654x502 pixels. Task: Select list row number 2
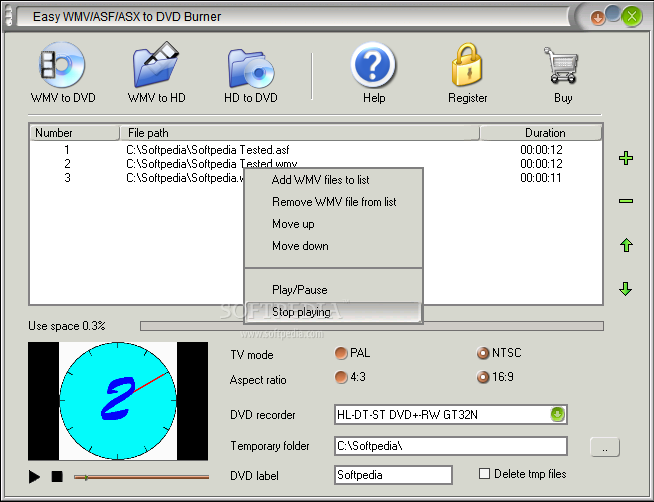tap(316, 164)
